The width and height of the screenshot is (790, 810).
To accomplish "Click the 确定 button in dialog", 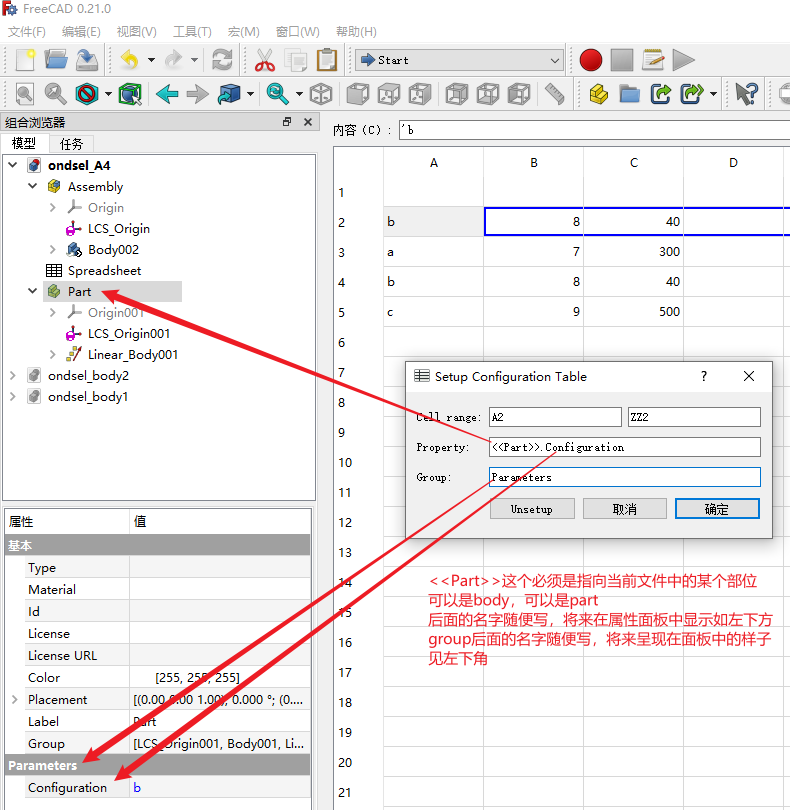I will (x=717, y=509).
